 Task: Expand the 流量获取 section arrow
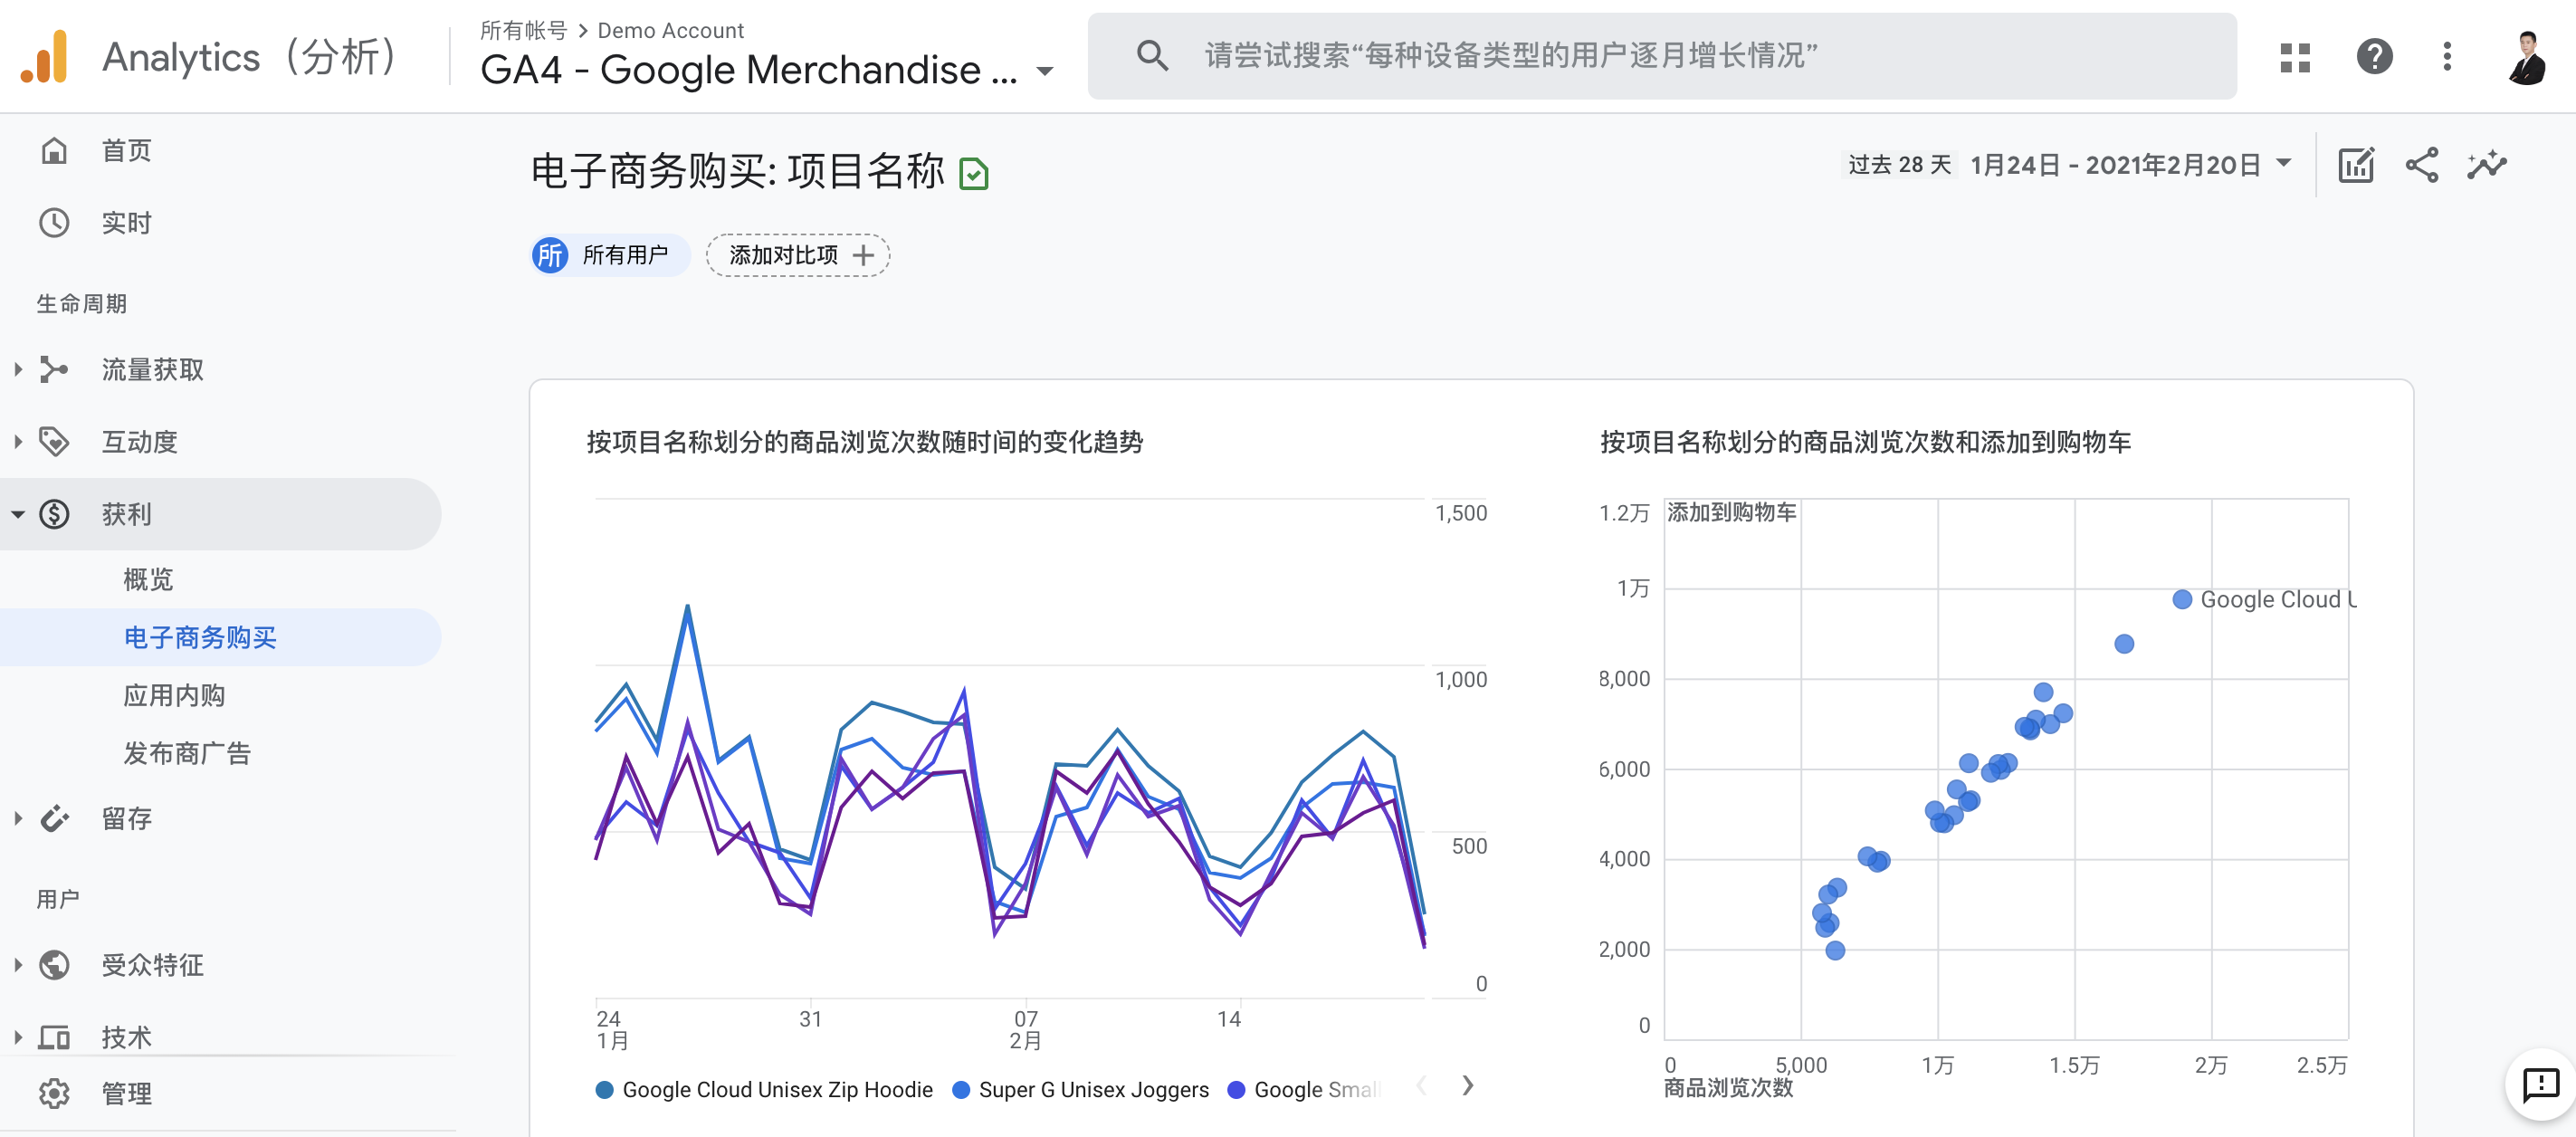[18, 369]
